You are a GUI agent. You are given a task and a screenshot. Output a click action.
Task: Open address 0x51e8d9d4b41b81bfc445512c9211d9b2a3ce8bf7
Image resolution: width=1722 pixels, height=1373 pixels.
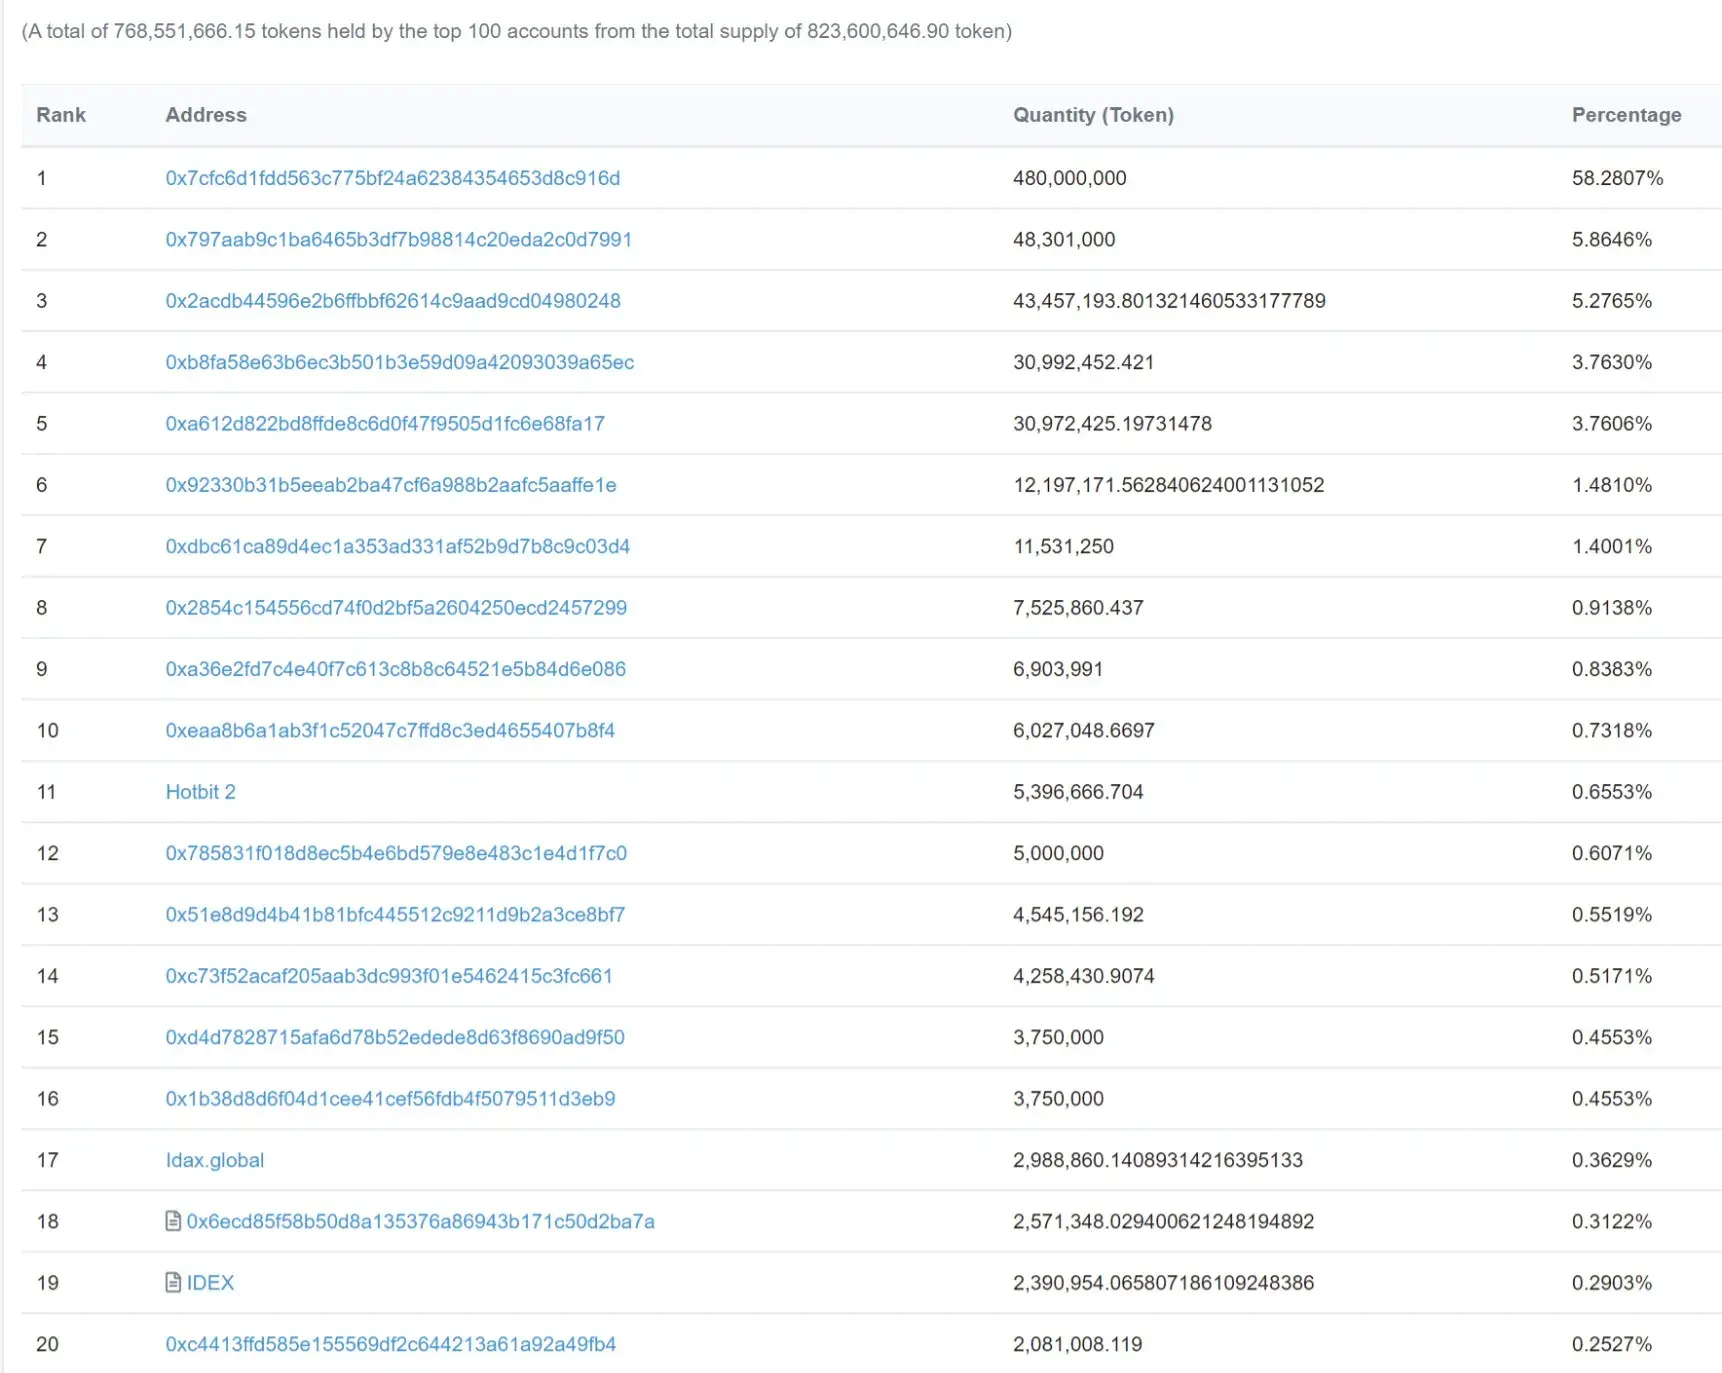point(395,915)
